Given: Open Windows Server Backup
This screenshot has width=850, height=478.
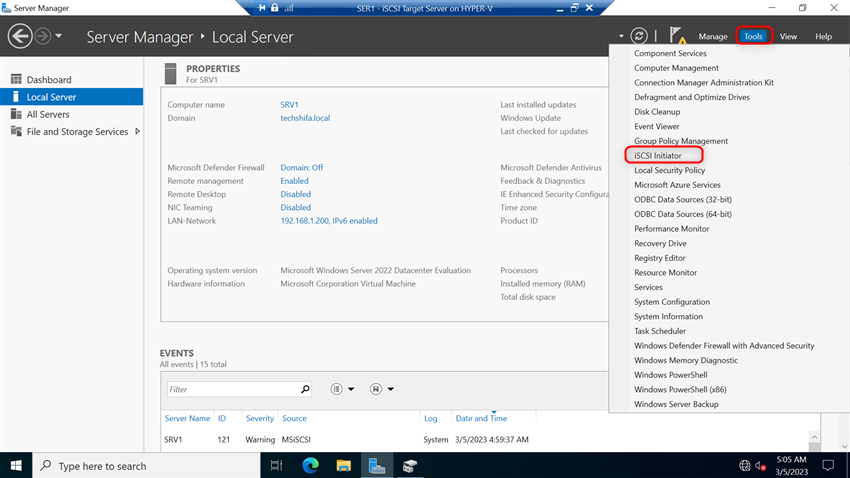Looking at the screenshot, I should (x=676, y=404).
